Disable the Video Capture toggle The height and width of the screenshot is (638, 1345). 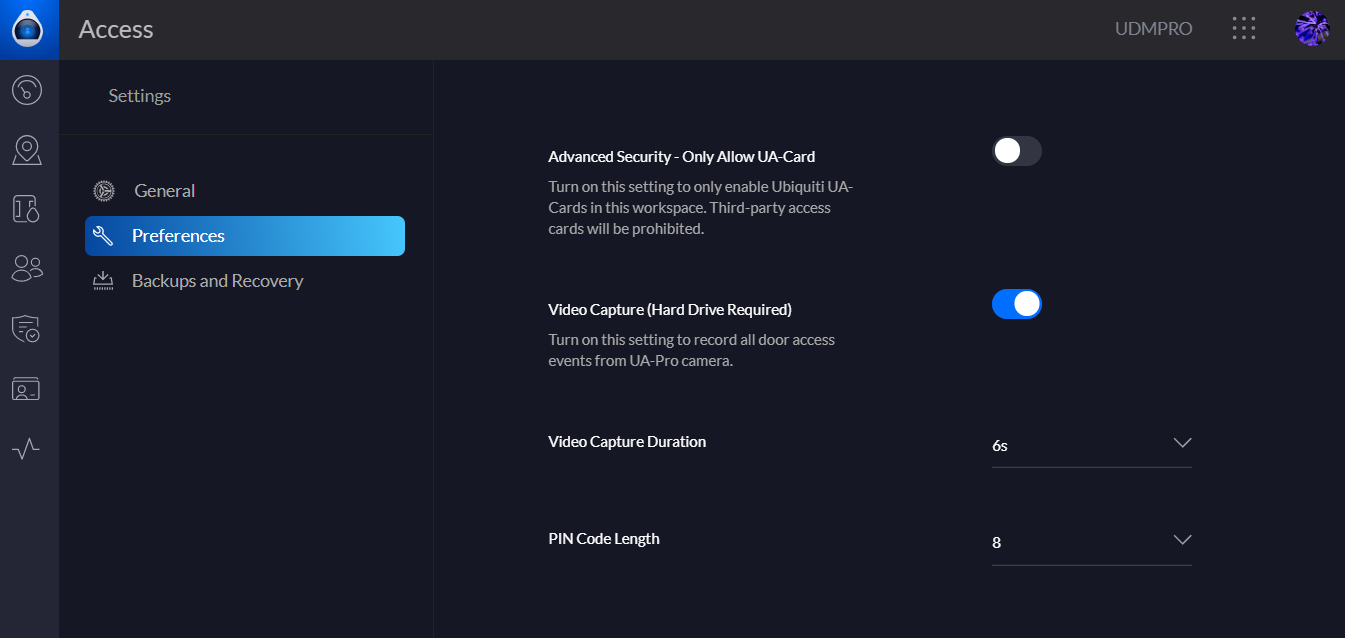click(1016, 304)
